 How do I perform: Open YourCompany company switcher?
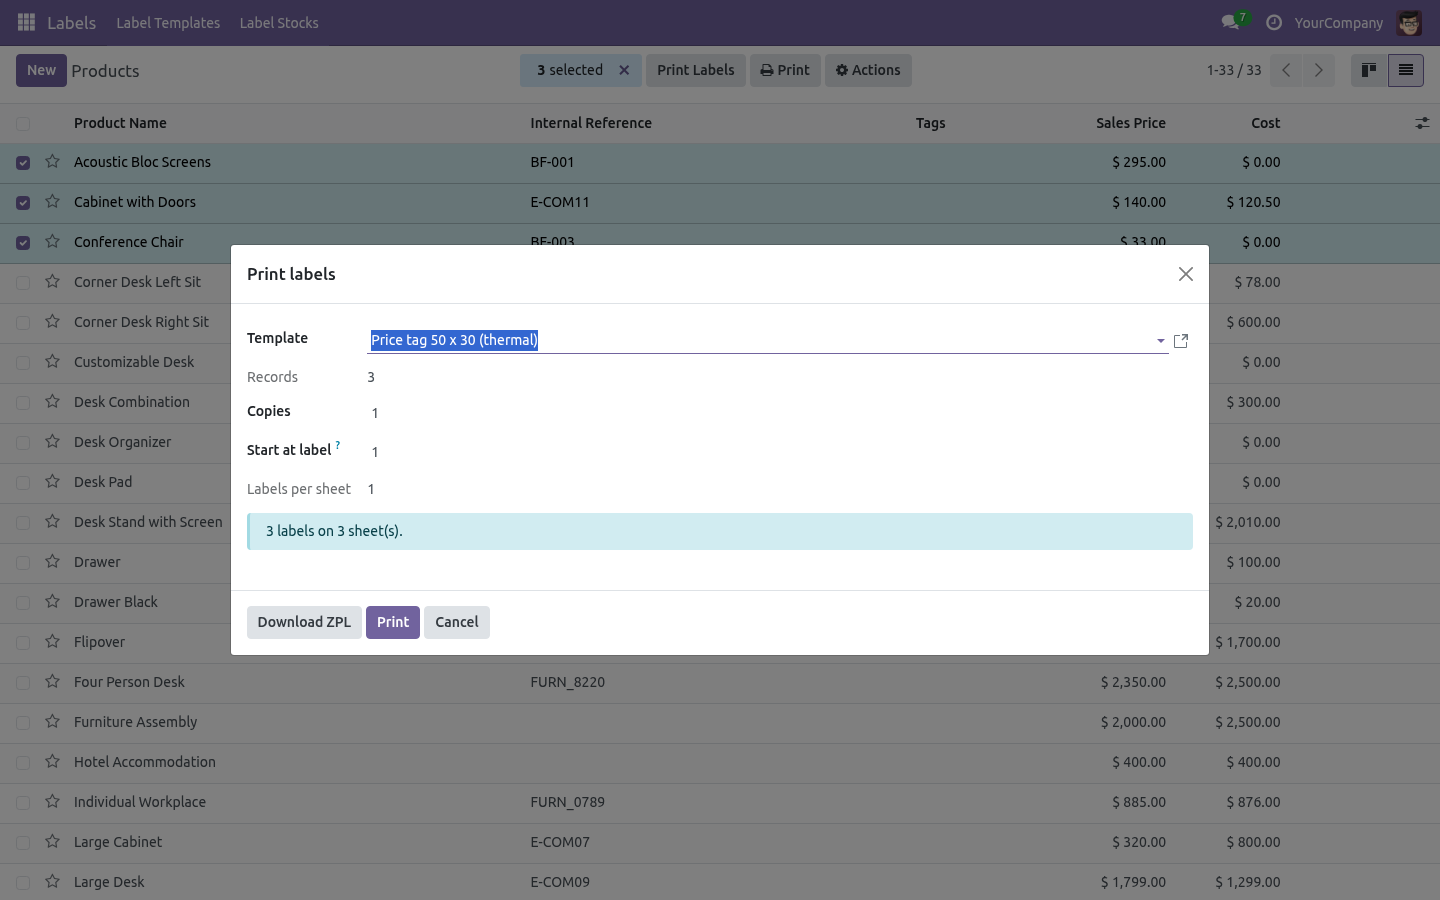coord(1338,22)
